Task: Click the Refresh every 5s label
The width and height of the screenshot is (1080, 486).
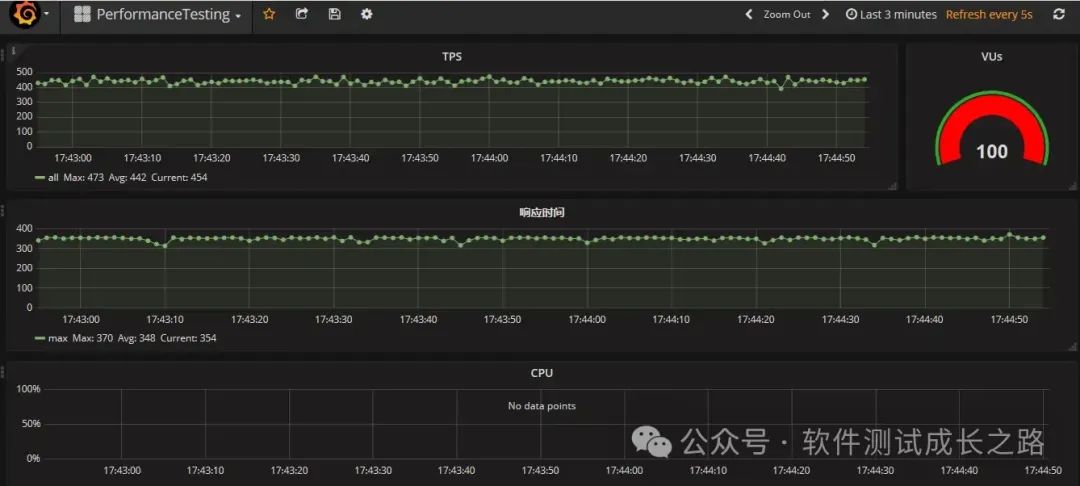Action: [x=989, y=14]
